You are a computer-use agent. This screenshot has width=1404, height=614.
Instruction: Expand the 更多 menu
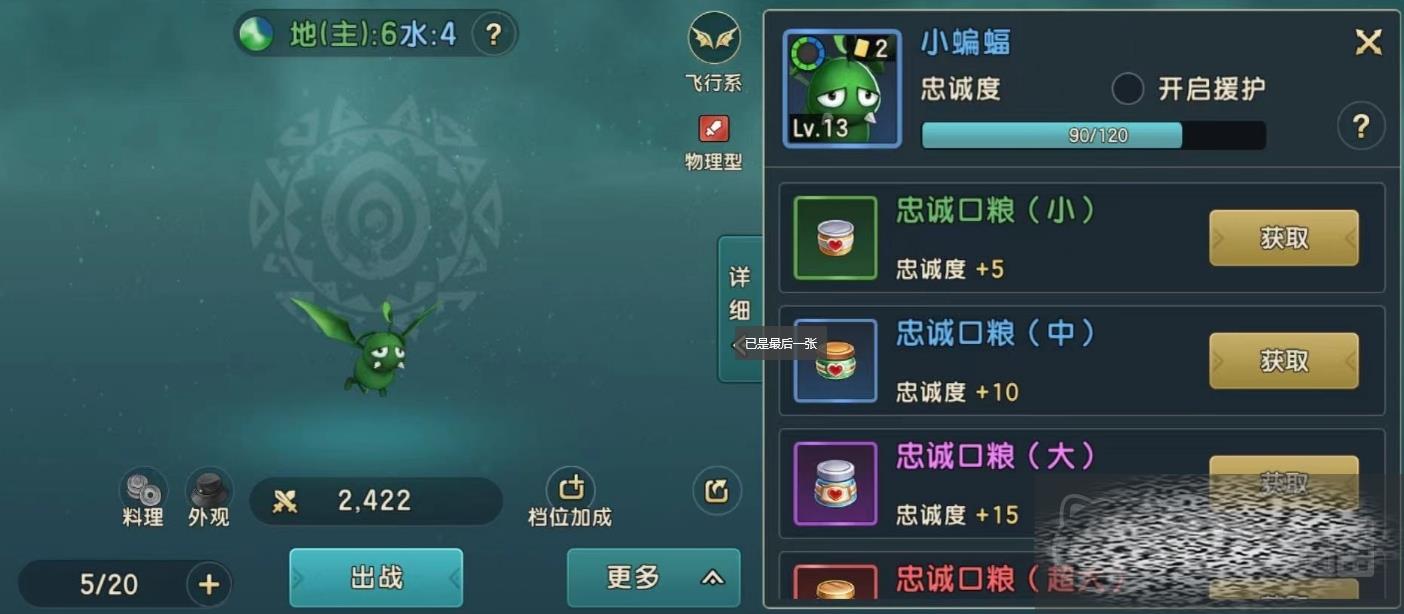pyautogui.click(x=654, y=578)
